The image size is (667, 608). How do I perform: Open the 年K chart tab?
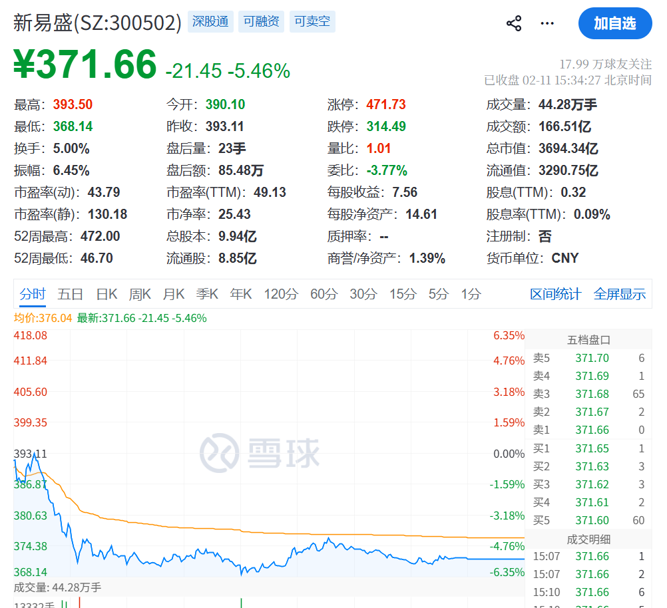(241, 294)
